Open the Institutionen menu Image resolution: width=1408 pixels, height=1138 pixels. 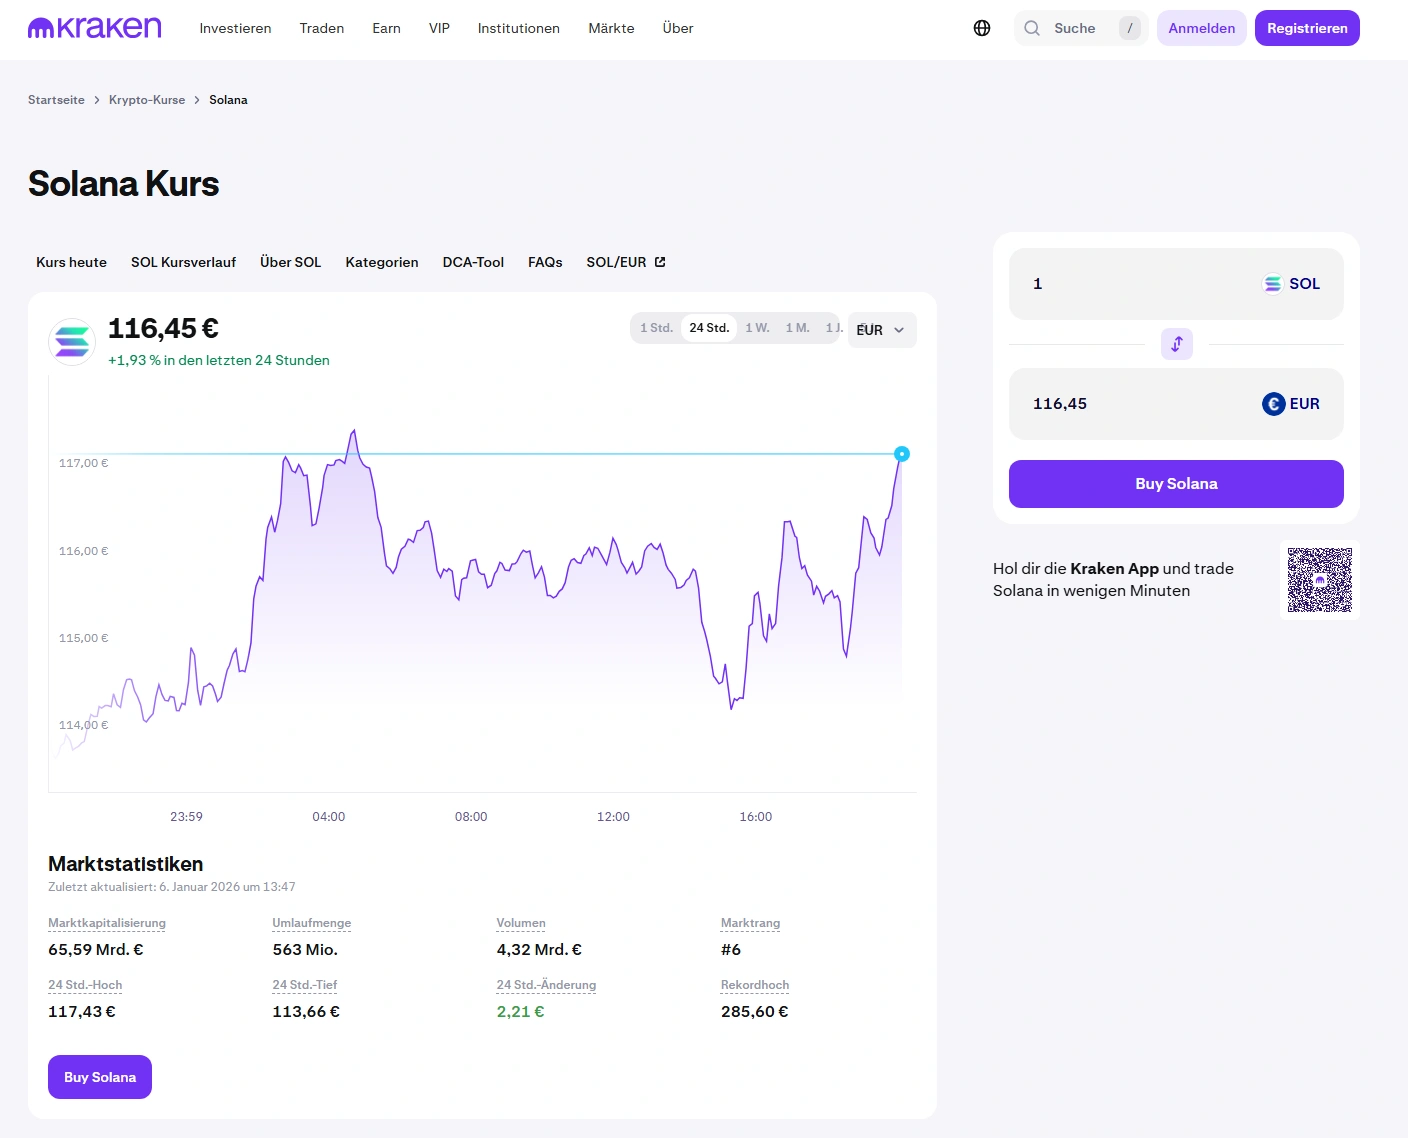coord(519,28)
